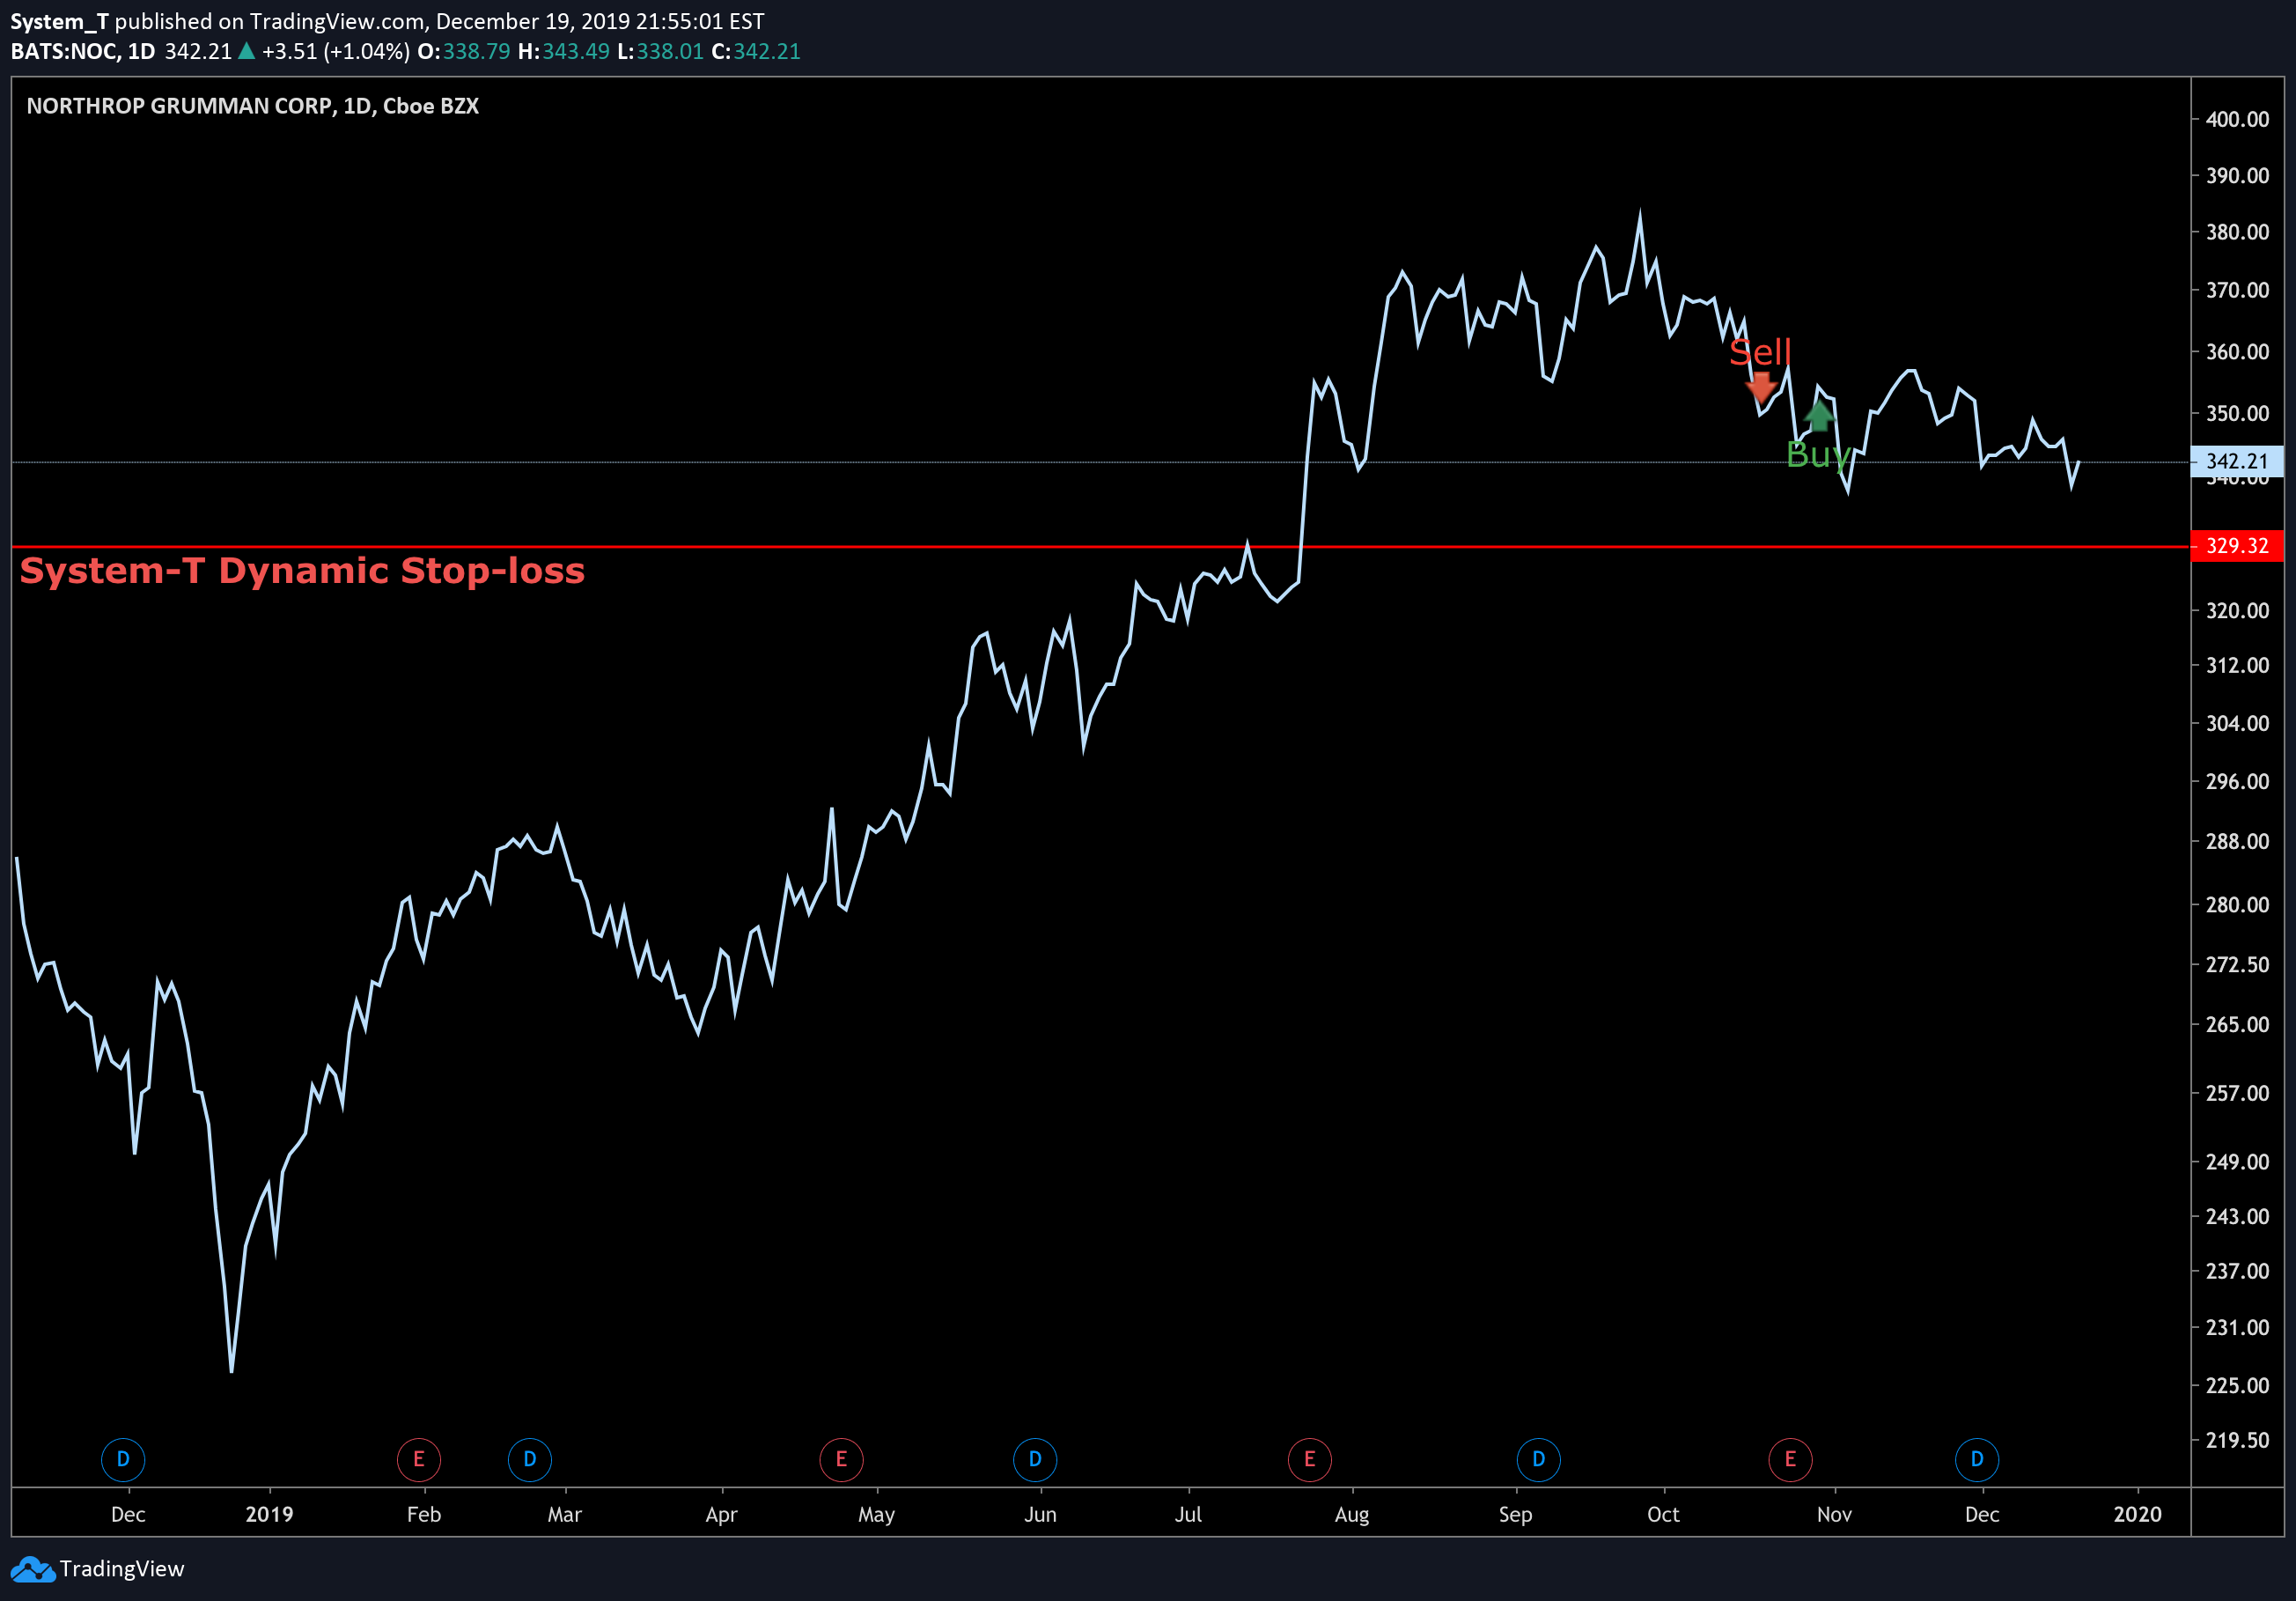Click the green up-triangle next to 342.21
Viewport: 2296px width, 1601px height.
click(246, 51)
